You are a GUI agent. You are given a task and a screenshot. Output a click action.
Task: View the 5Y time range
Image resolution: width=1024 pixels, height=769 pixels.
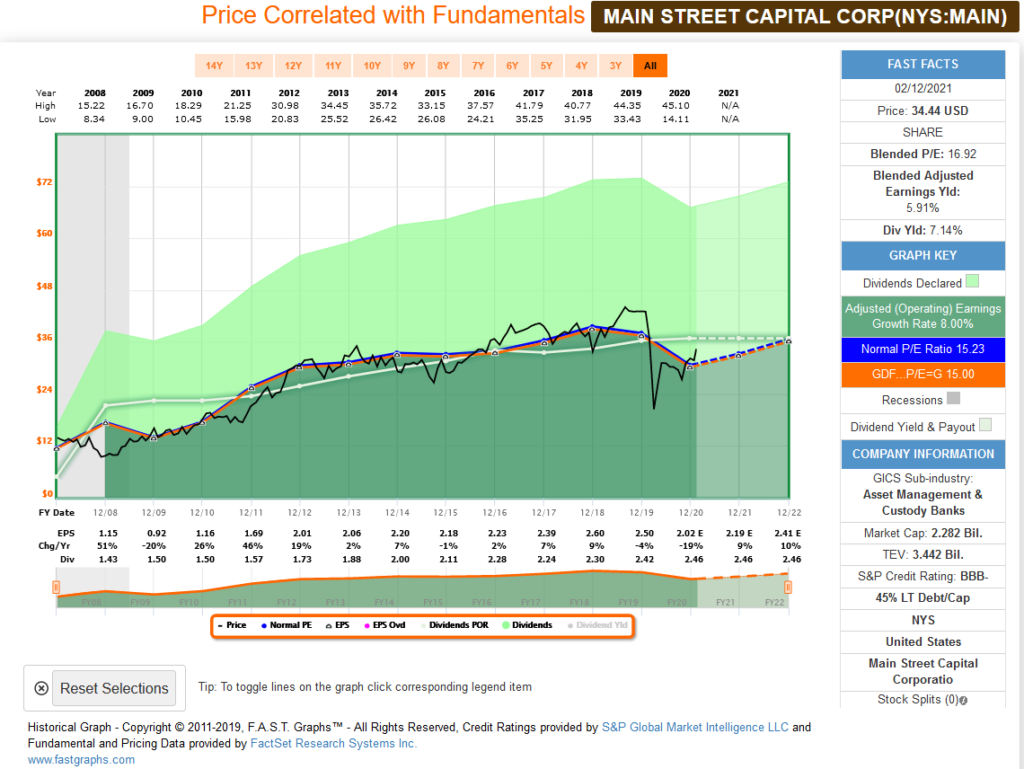click(x=547, y=65)
